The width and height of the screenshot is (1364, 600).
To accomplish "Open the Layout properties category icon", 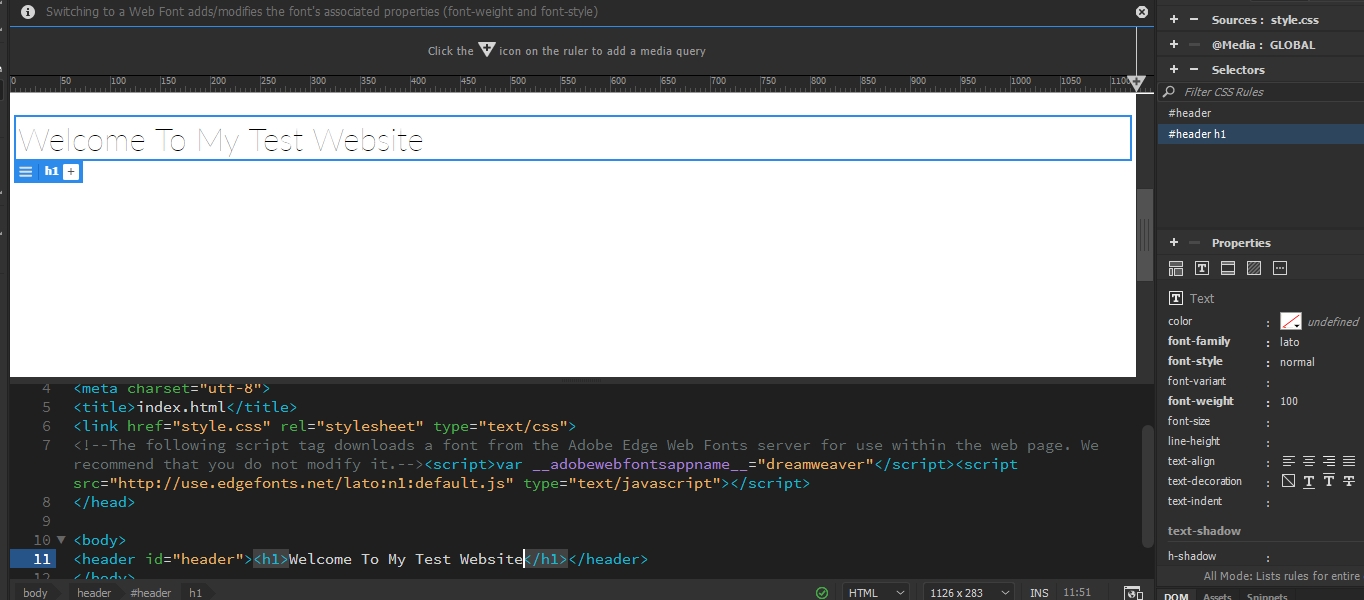I will [1176, 268].
